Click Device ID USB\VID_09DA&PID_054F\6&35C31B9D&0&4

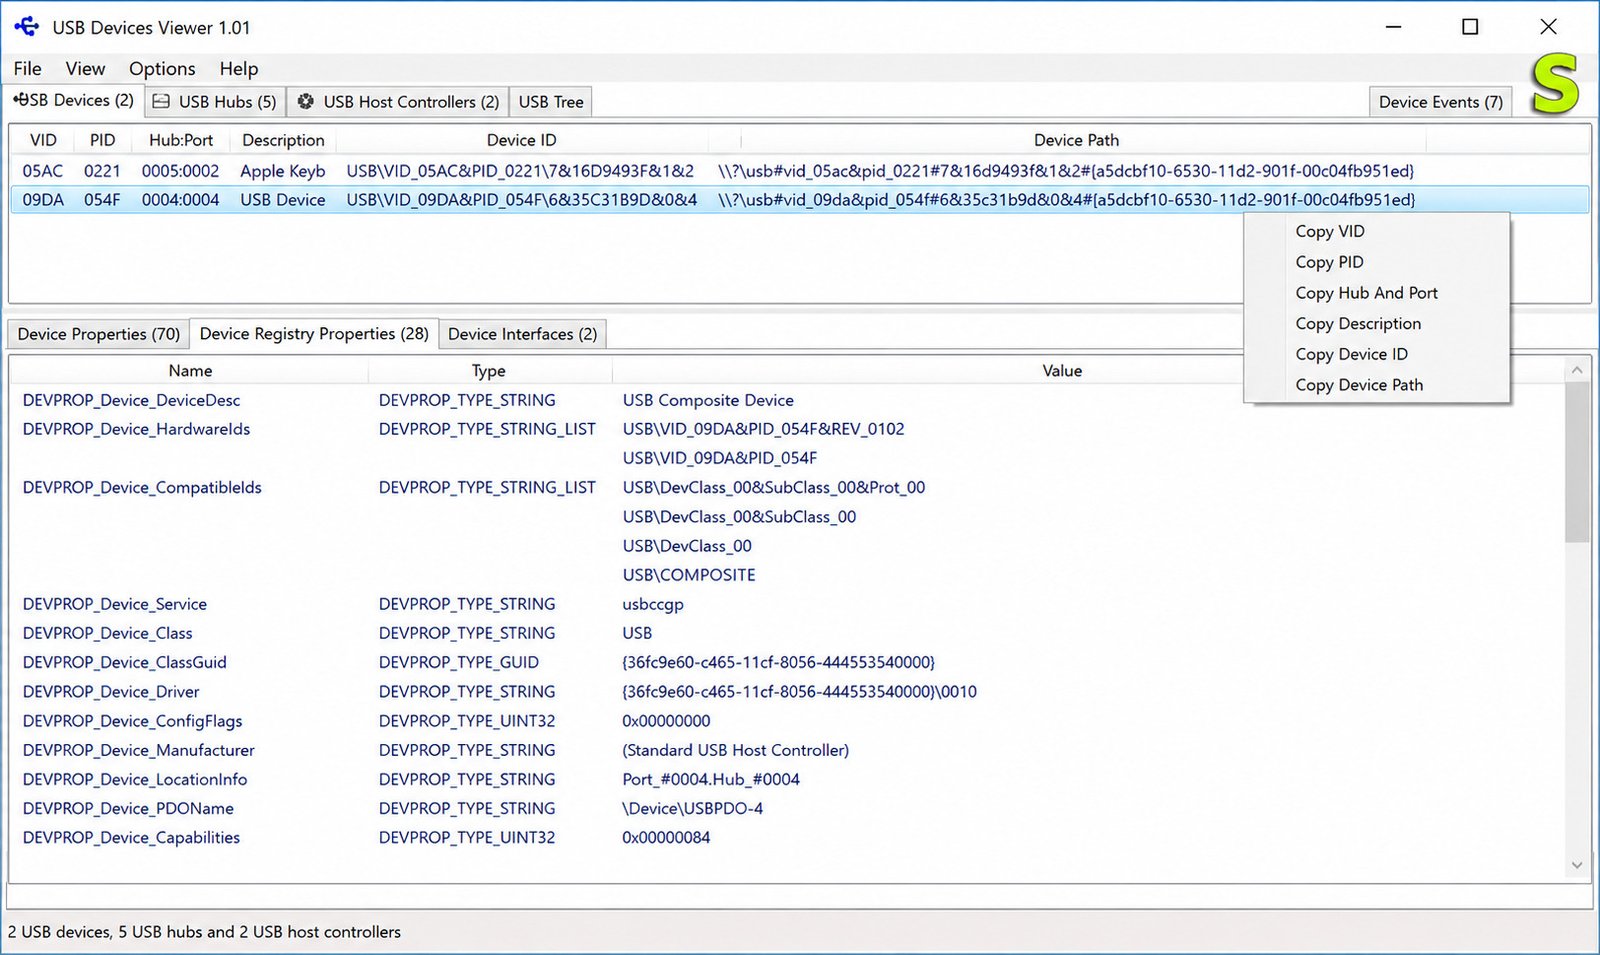pos(522,200)
